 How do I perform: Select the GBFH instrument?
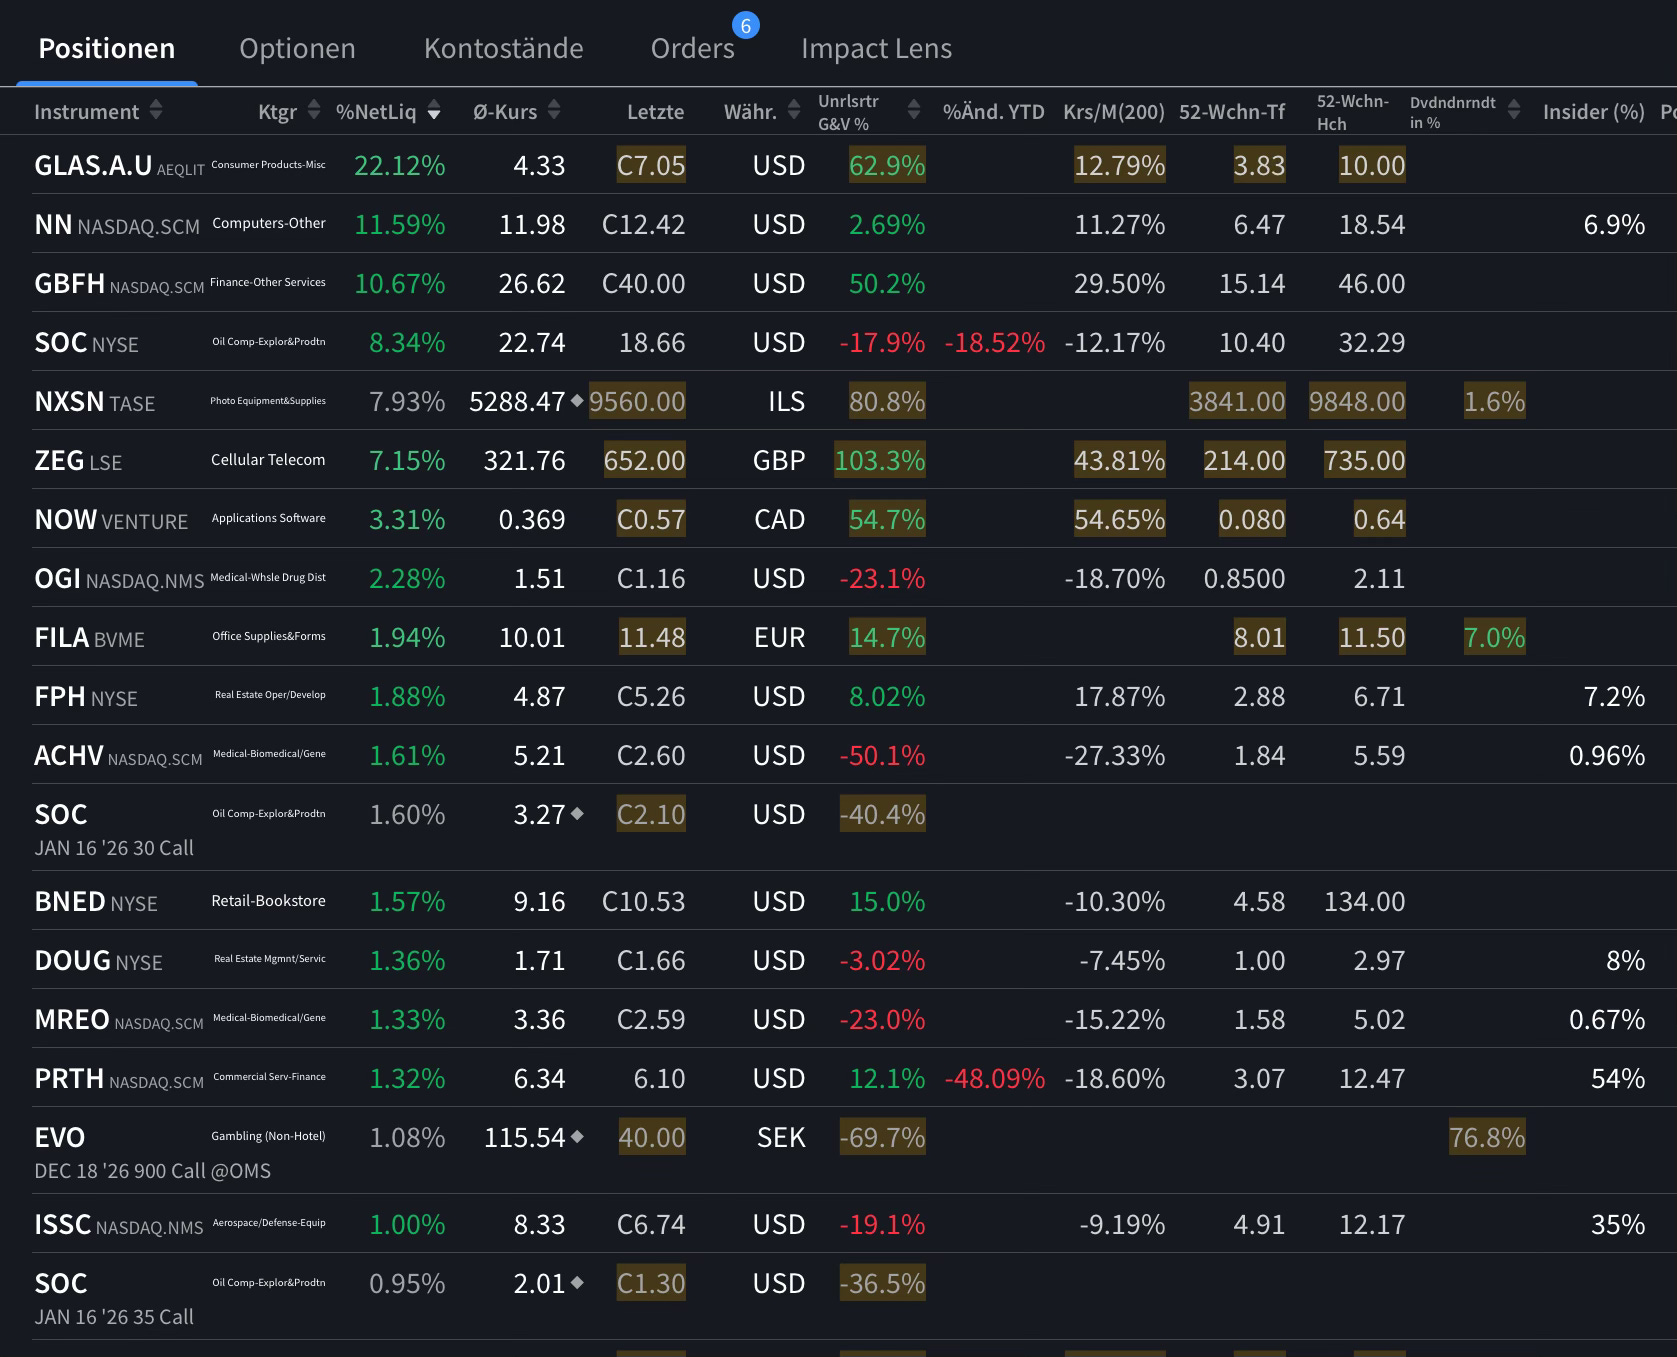[x=119, y=284]
